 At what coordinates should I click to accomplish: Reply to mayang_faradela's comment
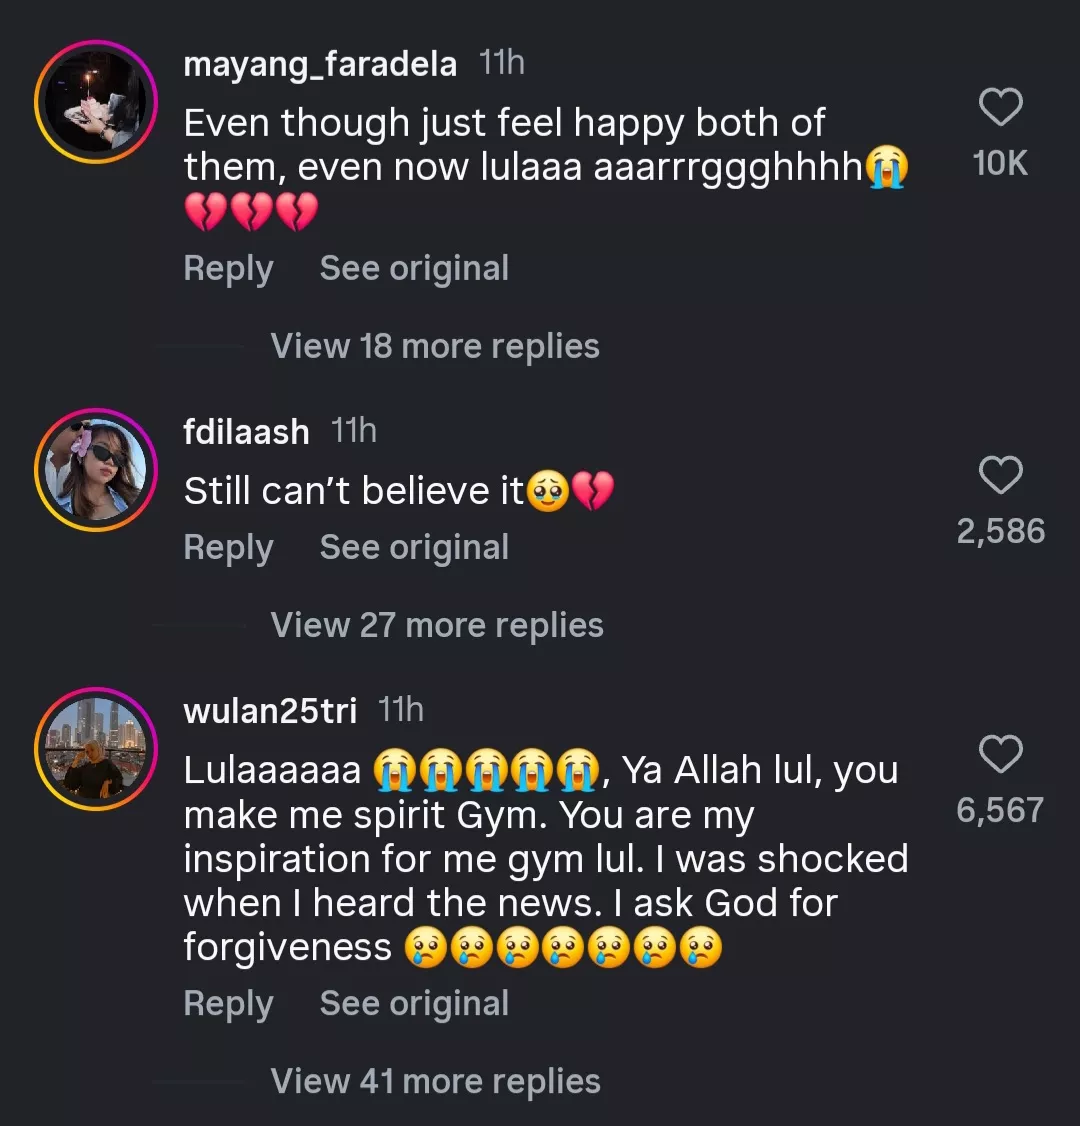pos(228,268)
